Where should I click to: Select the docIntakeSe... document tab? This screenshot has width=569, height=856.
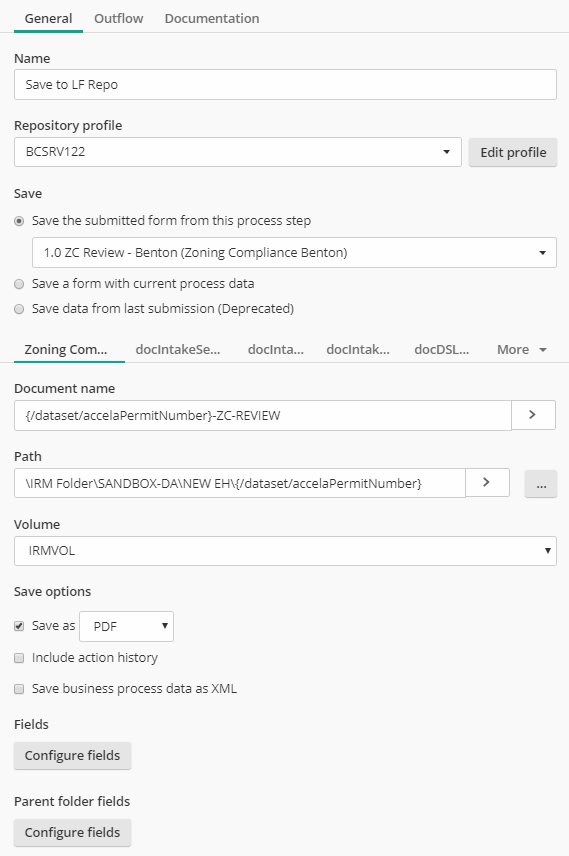178,349
